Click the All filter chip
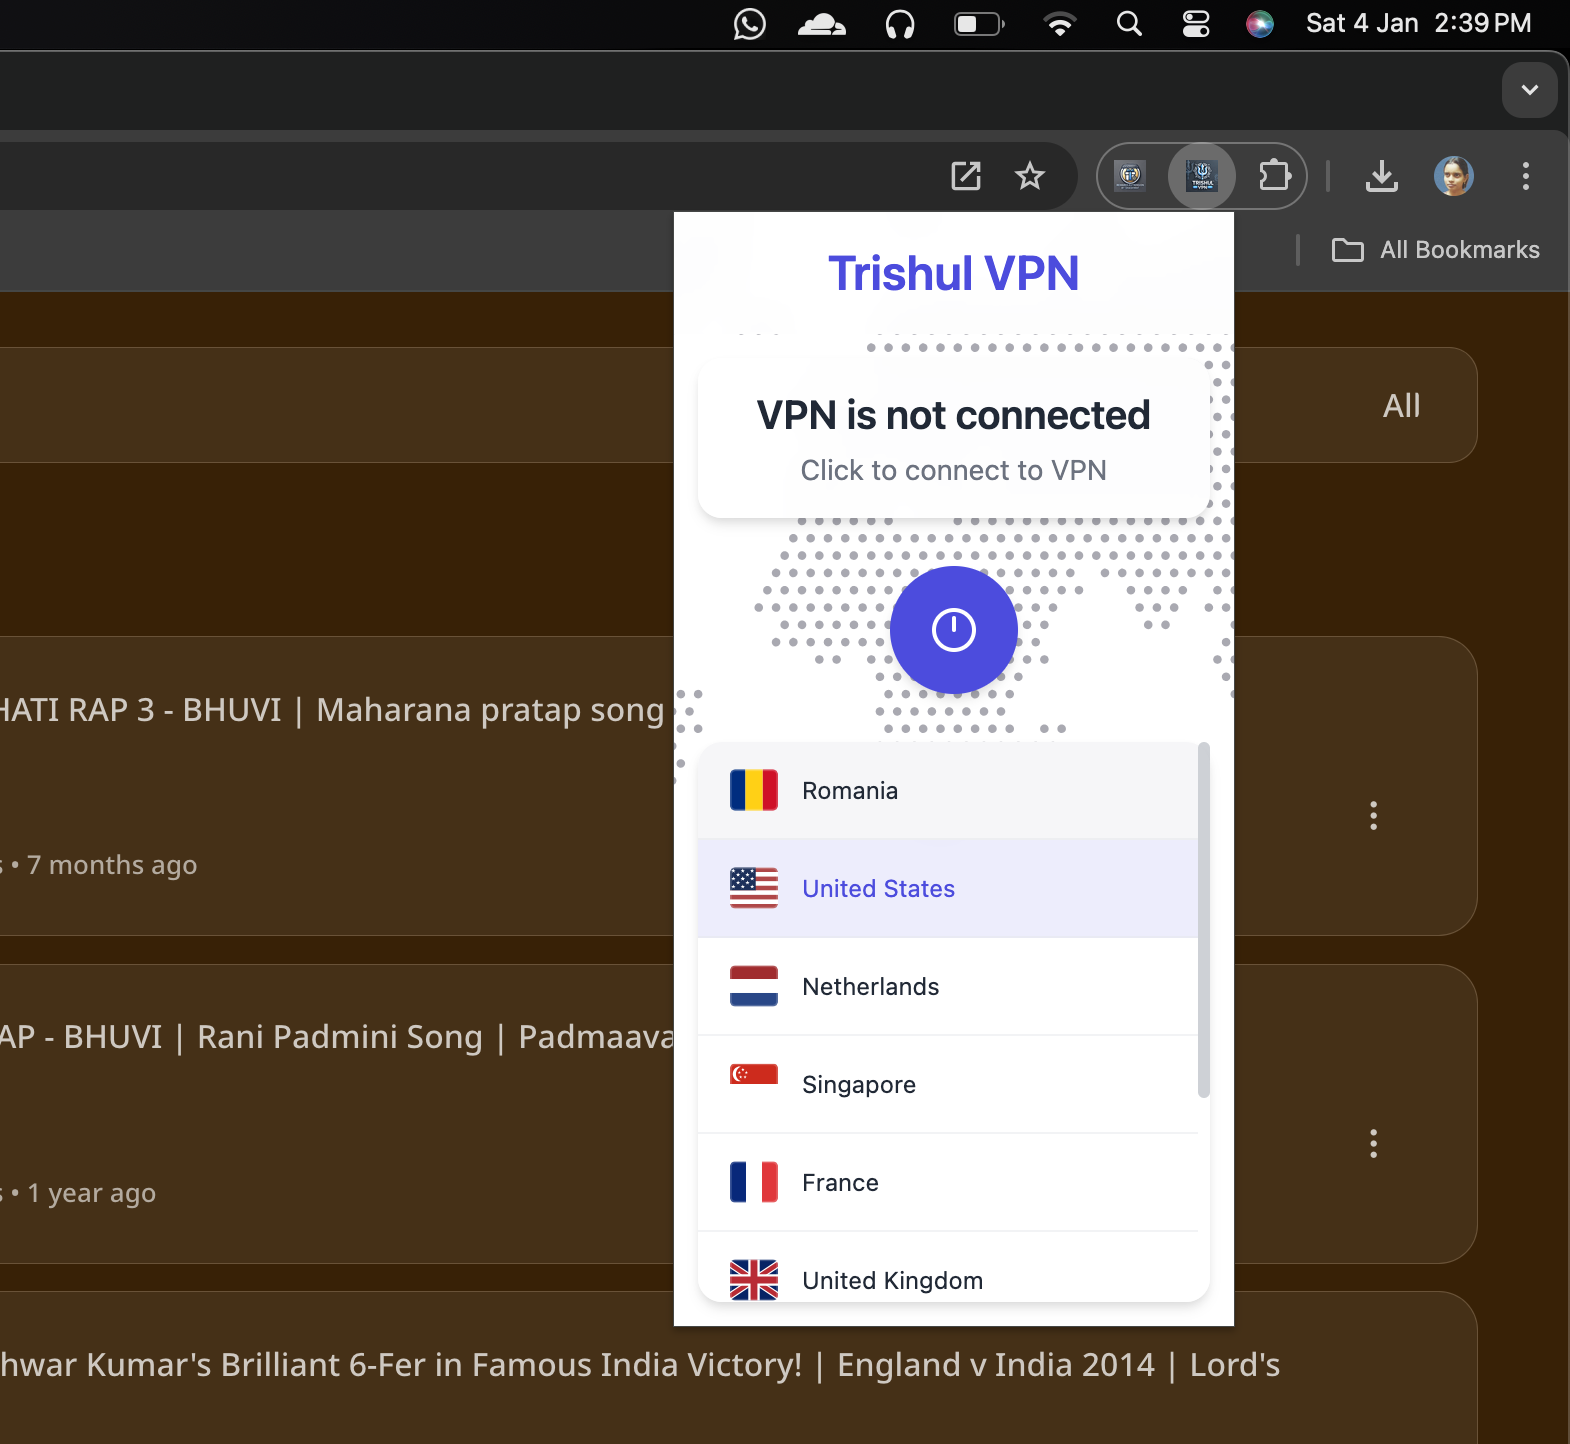 pyautogui.click(x=1402, y=405)
